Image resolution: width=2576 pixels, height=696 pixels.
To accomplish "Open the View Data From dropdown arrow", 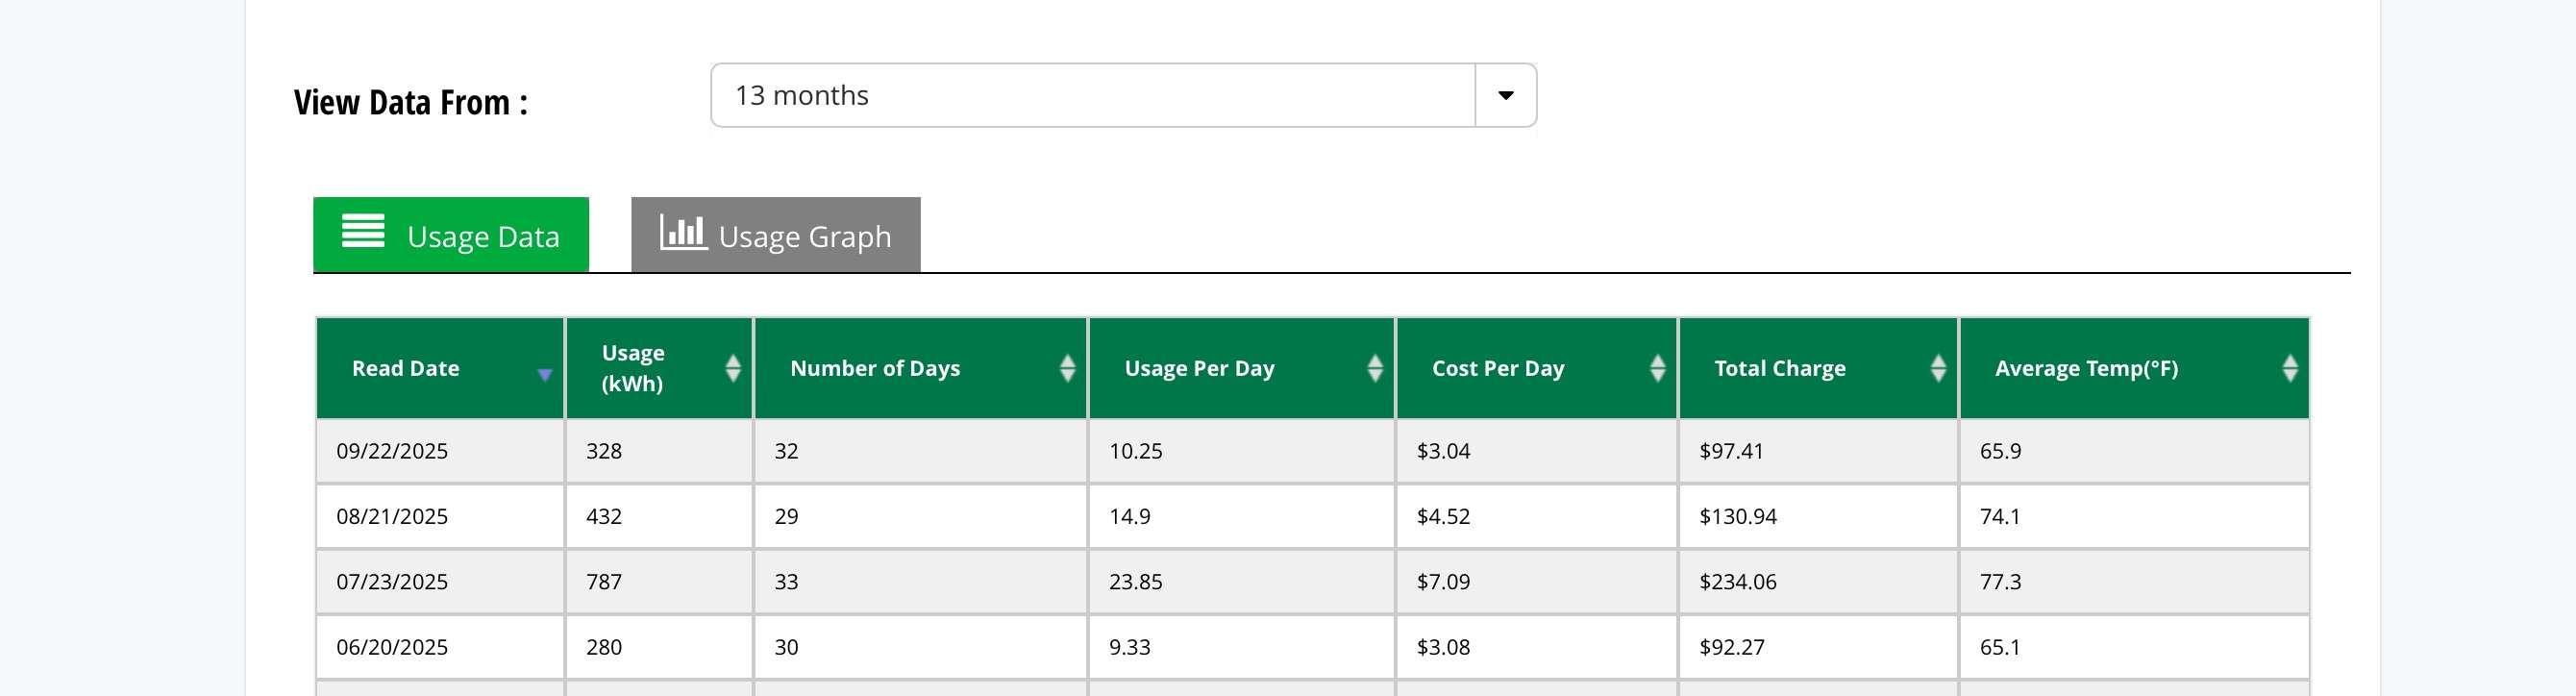I will (1505, 96).
